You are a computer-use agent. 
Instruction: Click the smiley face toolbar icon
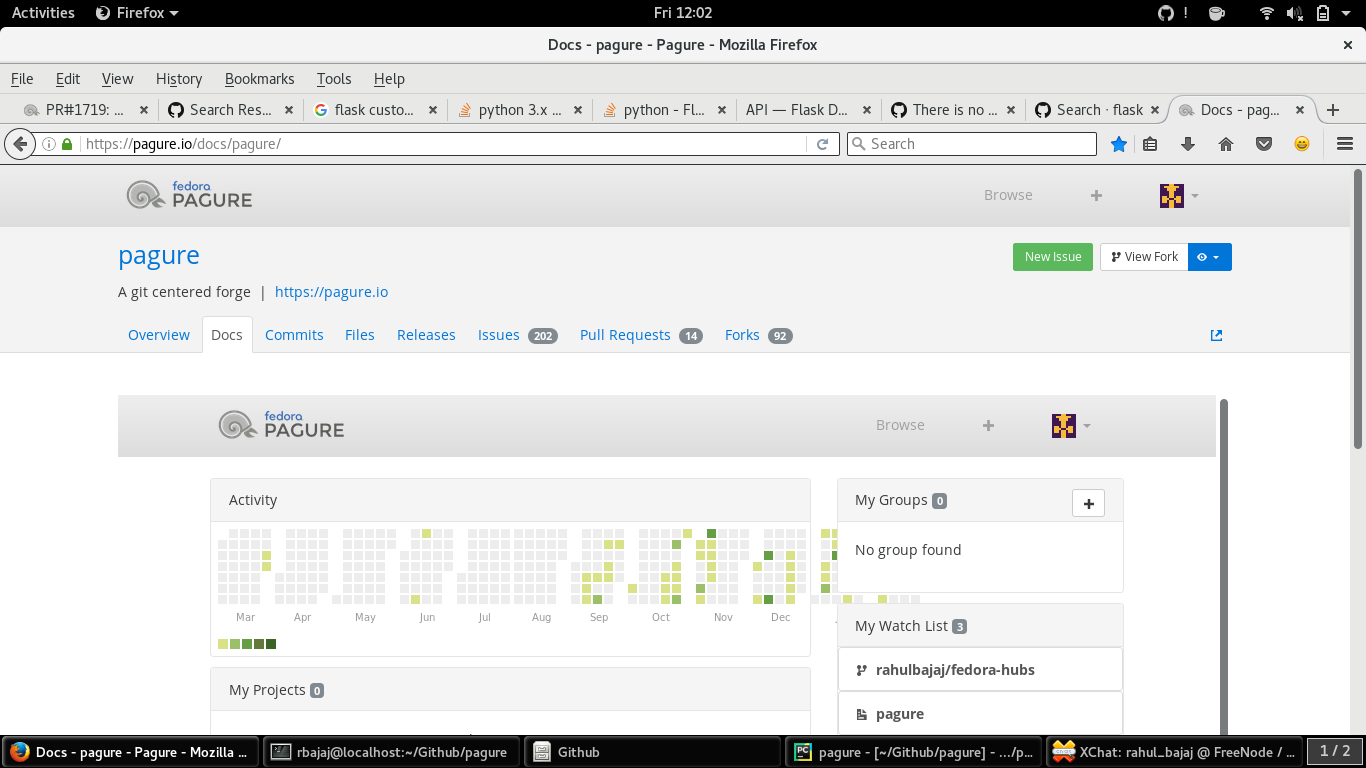[x=1302, y=144]
